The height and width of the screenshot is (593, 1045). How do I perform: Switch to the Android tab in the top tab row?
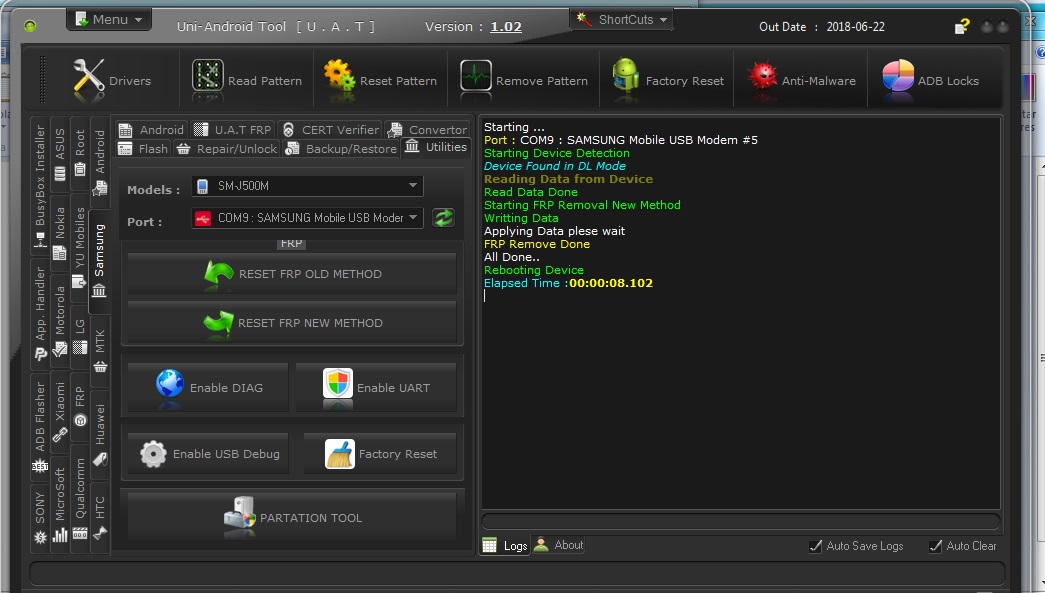tap(152, 129)
